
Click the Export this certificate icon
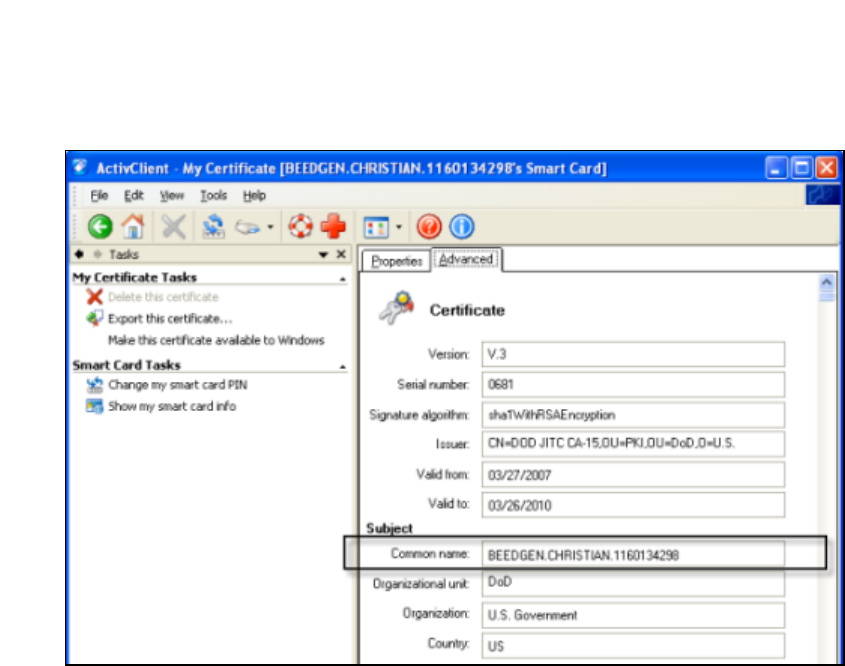(94, 318)
